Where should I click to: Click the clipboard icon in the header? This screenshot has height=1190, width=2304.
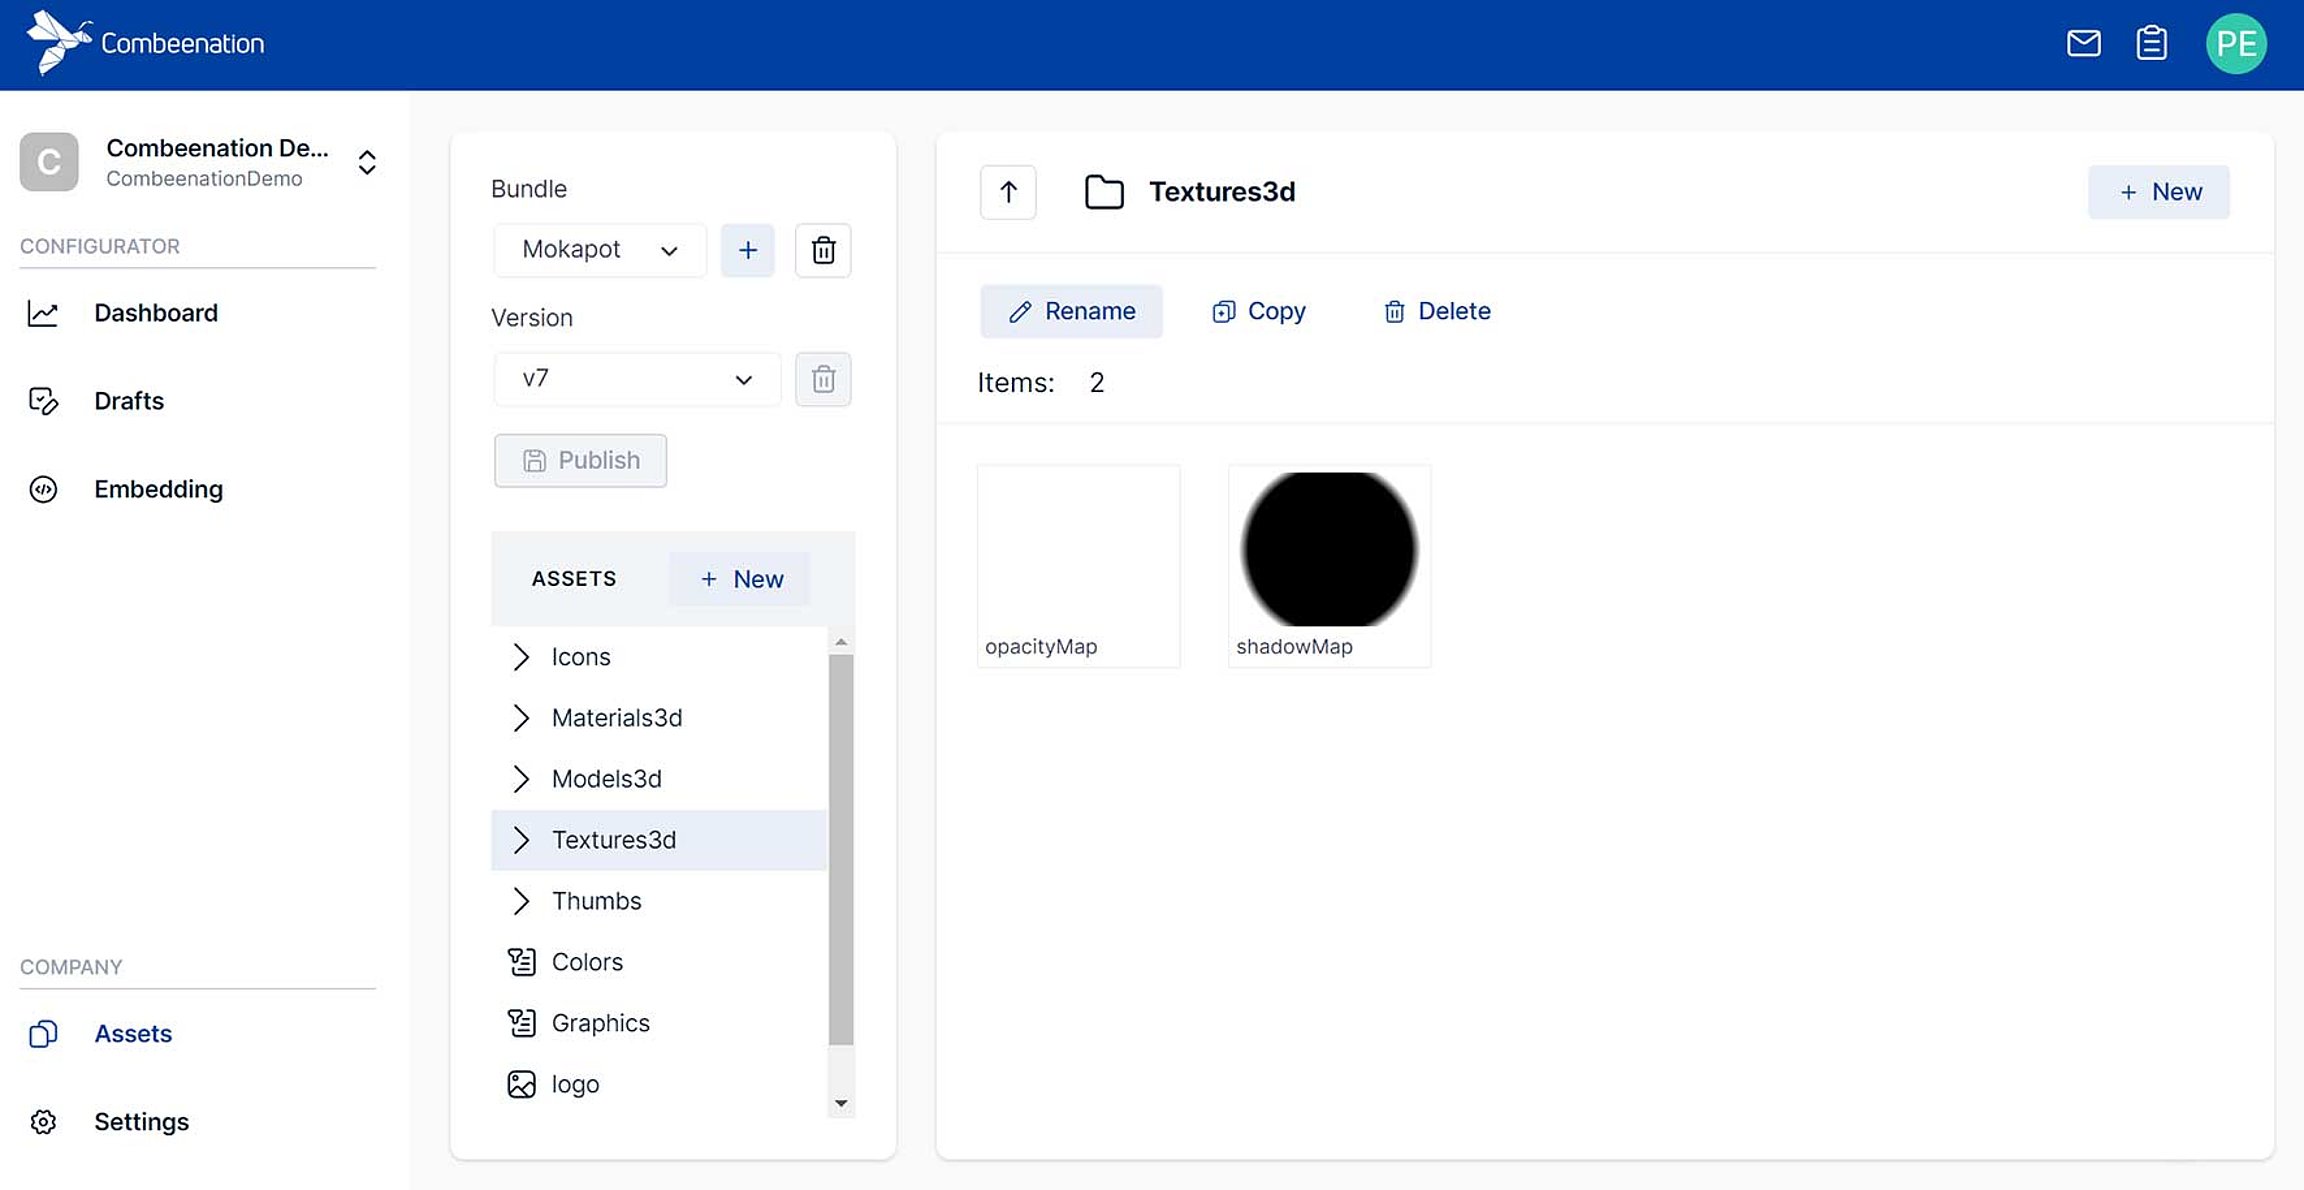[2152, 44]
